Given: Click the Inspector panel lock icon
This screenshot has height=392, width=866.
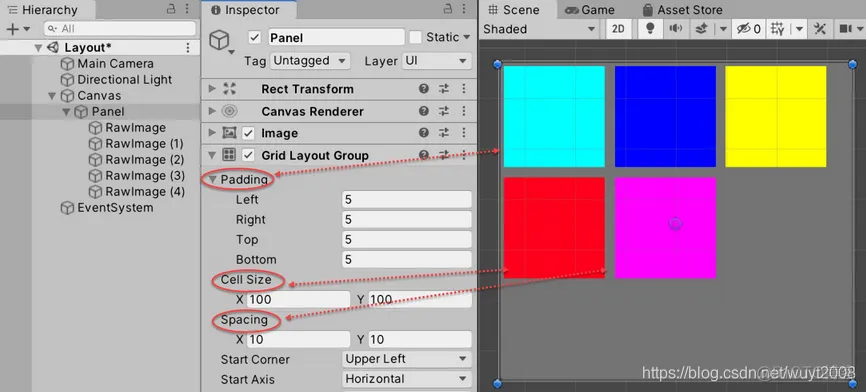Looking at the screenshot, I should pos(448,9).
